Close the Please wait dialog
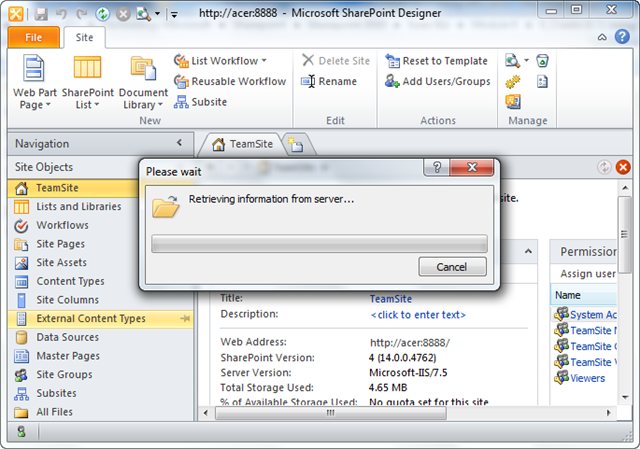 472,167
